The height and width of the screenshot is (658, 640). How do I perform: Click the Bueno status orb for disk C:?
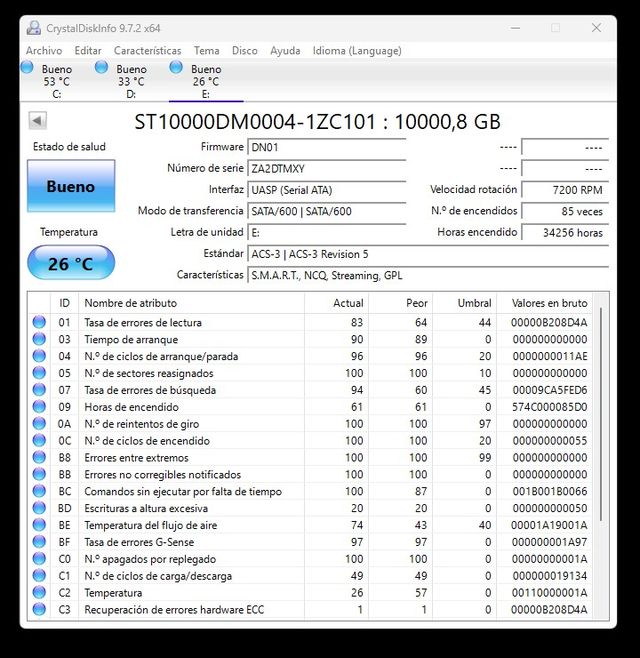point(27,67)
